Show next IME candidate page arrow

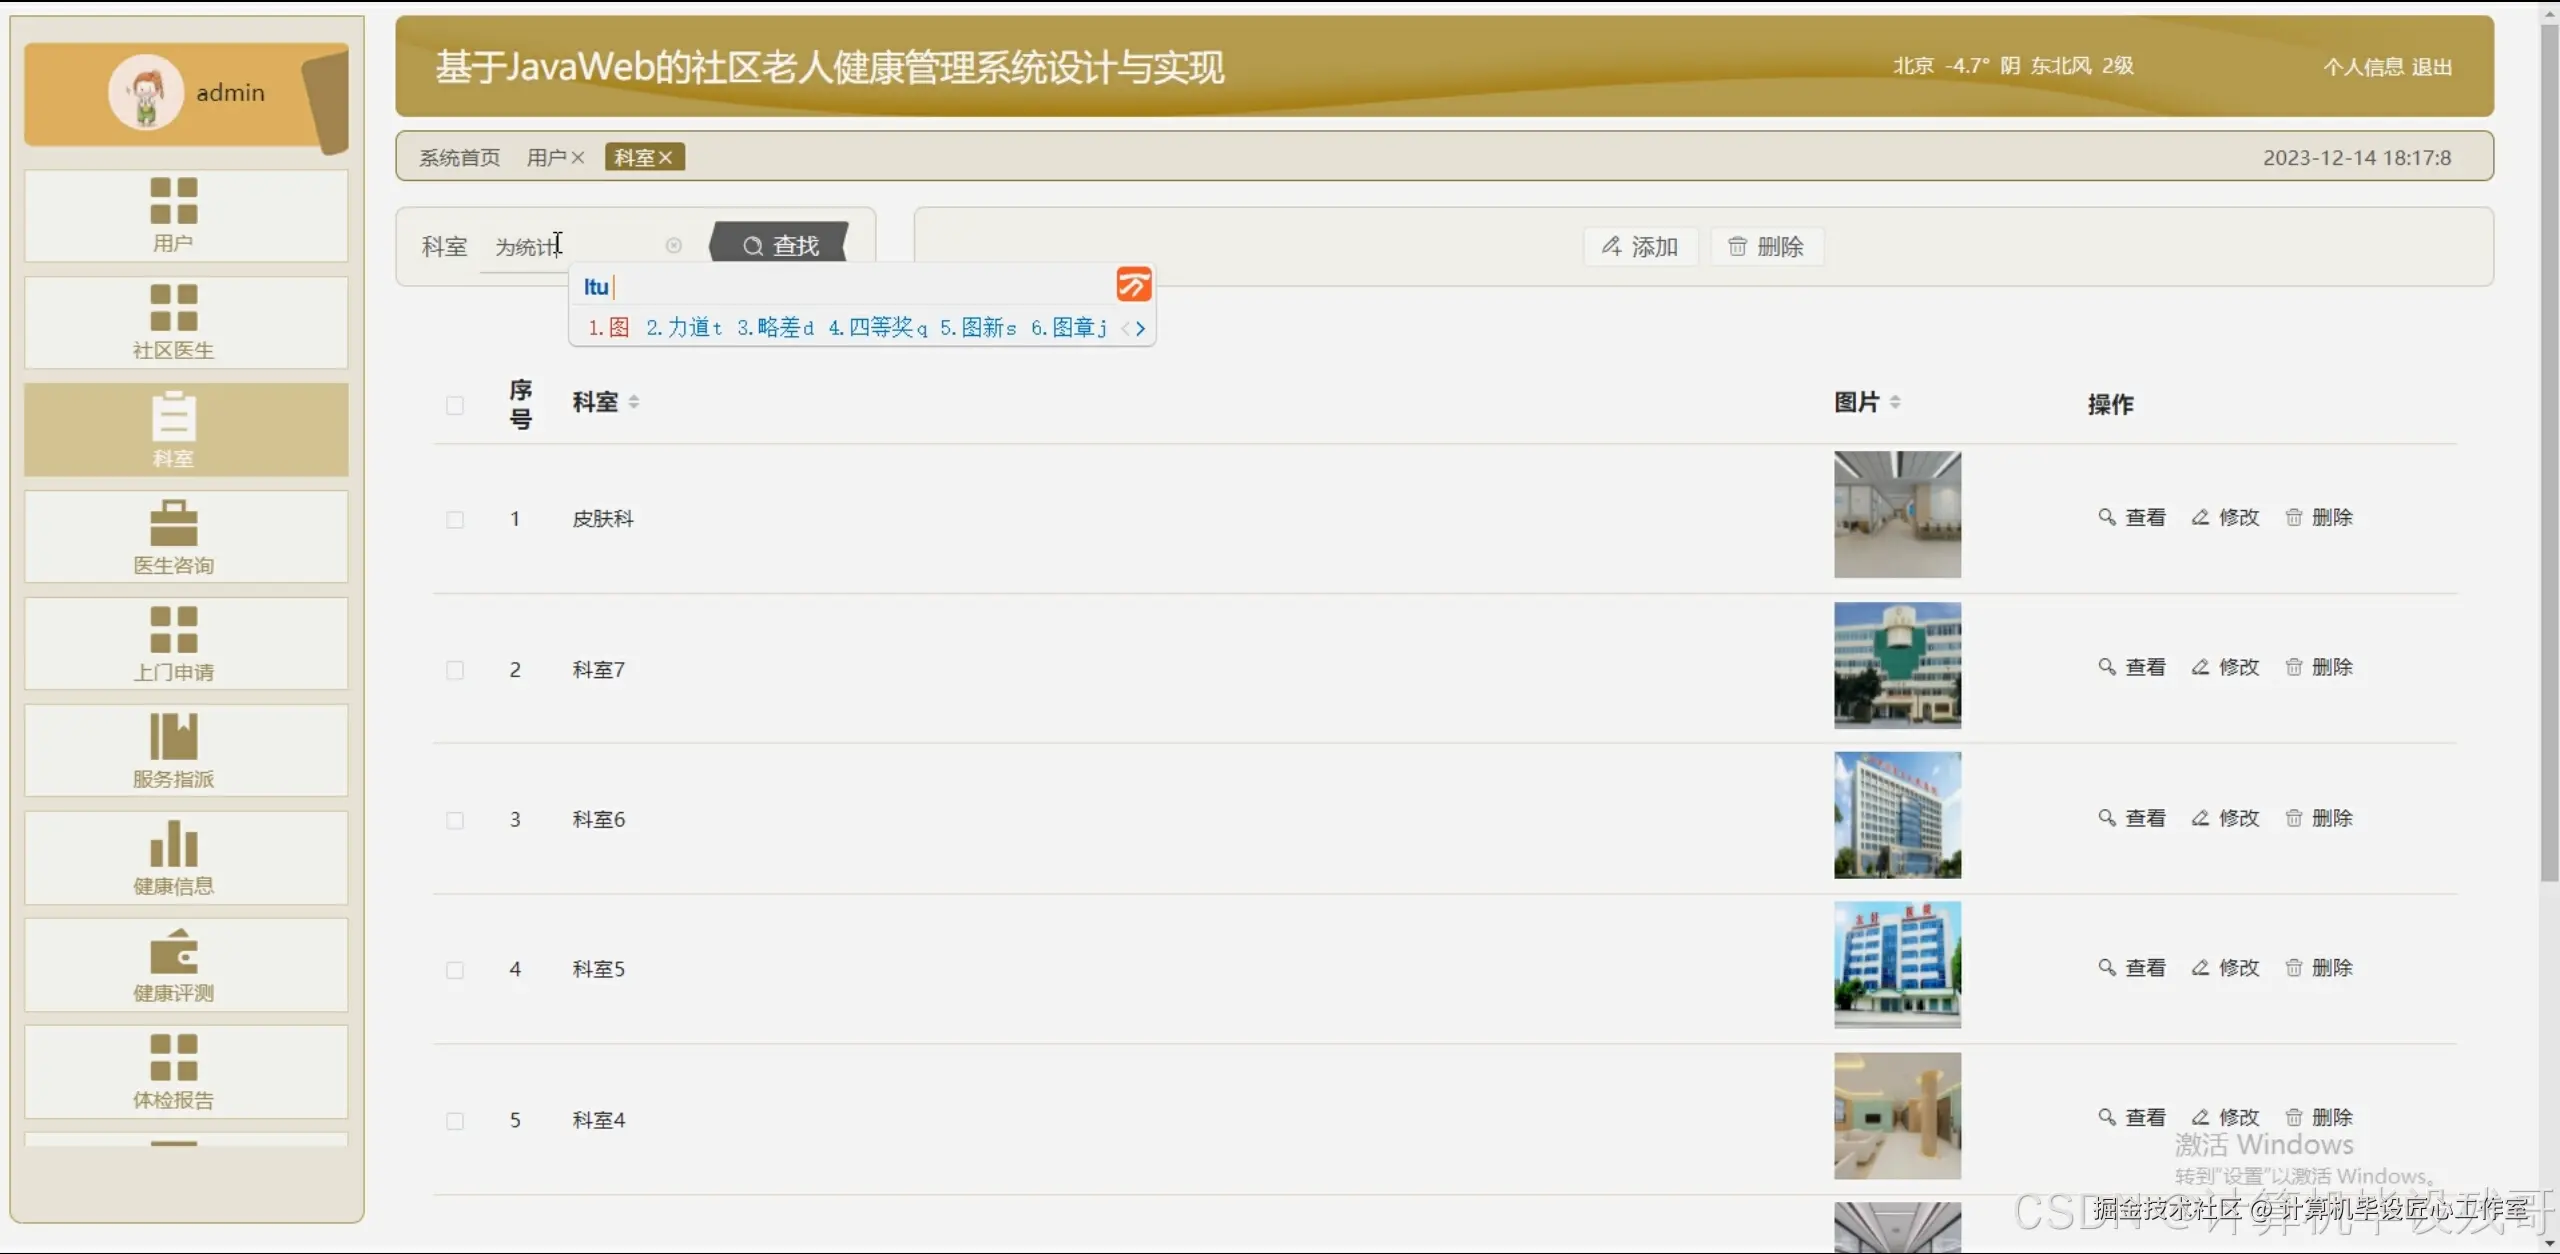[x=1140, y=328]
